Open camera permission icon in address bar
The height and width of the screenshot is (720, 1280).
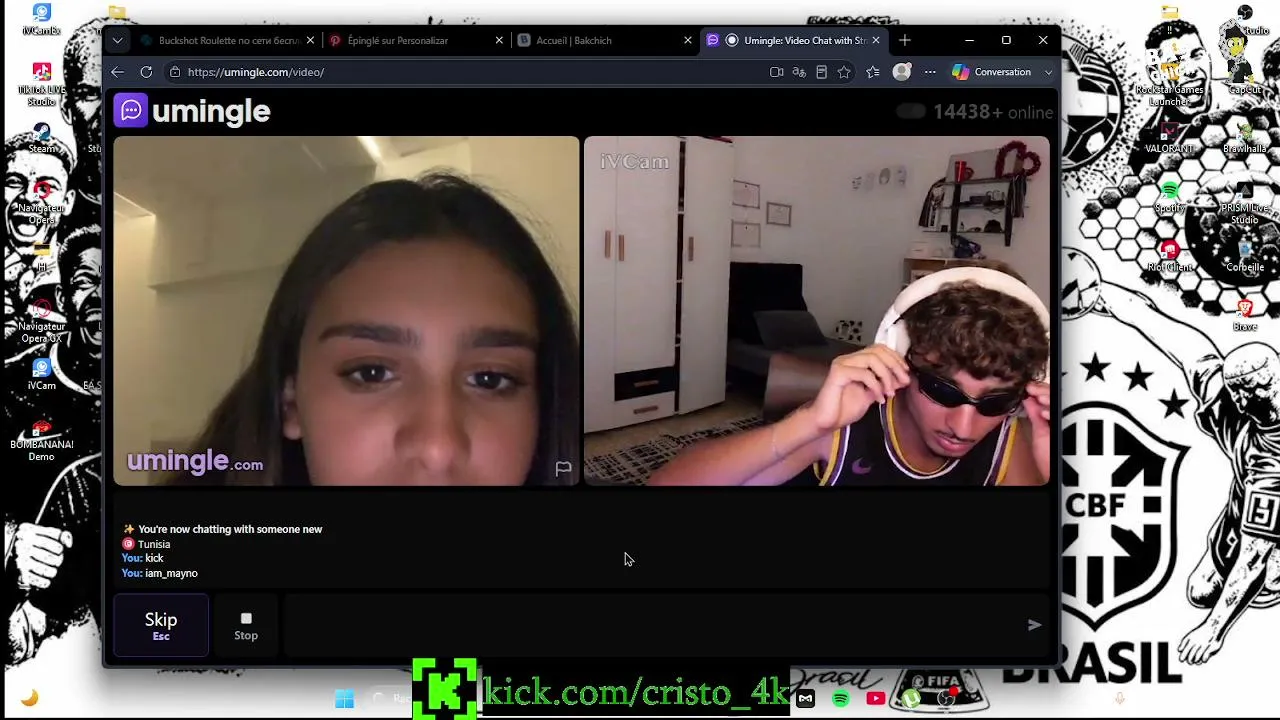tap(776, 72)
